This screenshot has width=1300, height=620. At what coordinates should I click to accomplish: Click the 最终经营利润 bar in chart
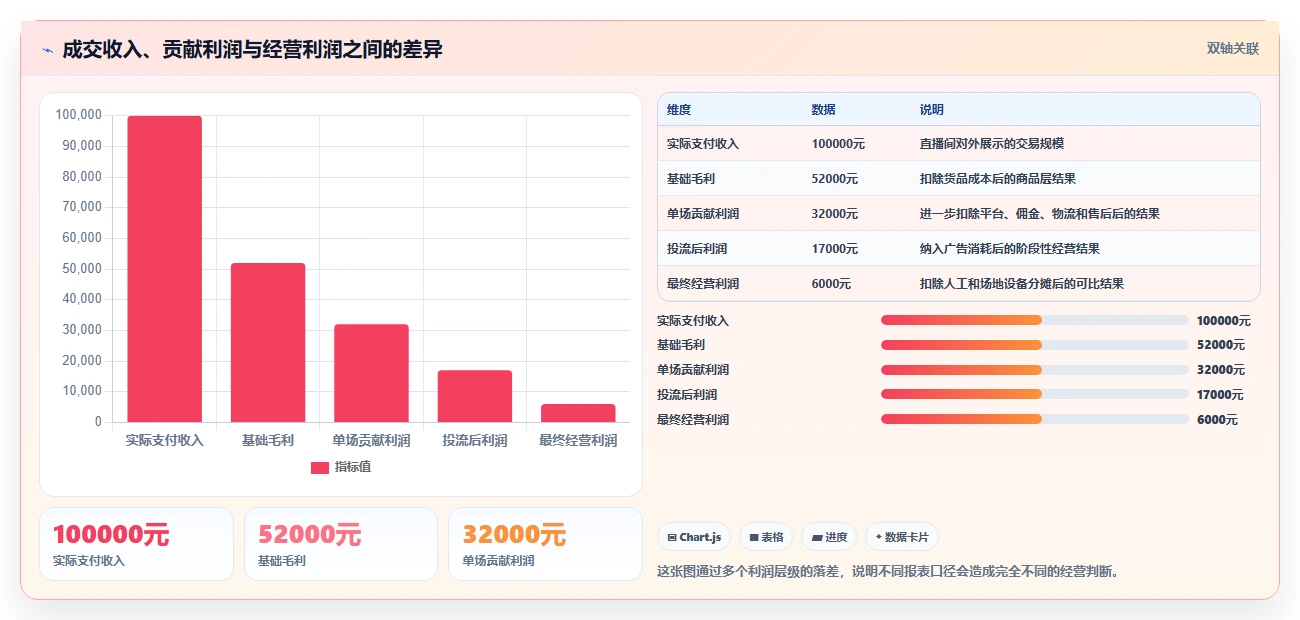[x=578, y=413]
